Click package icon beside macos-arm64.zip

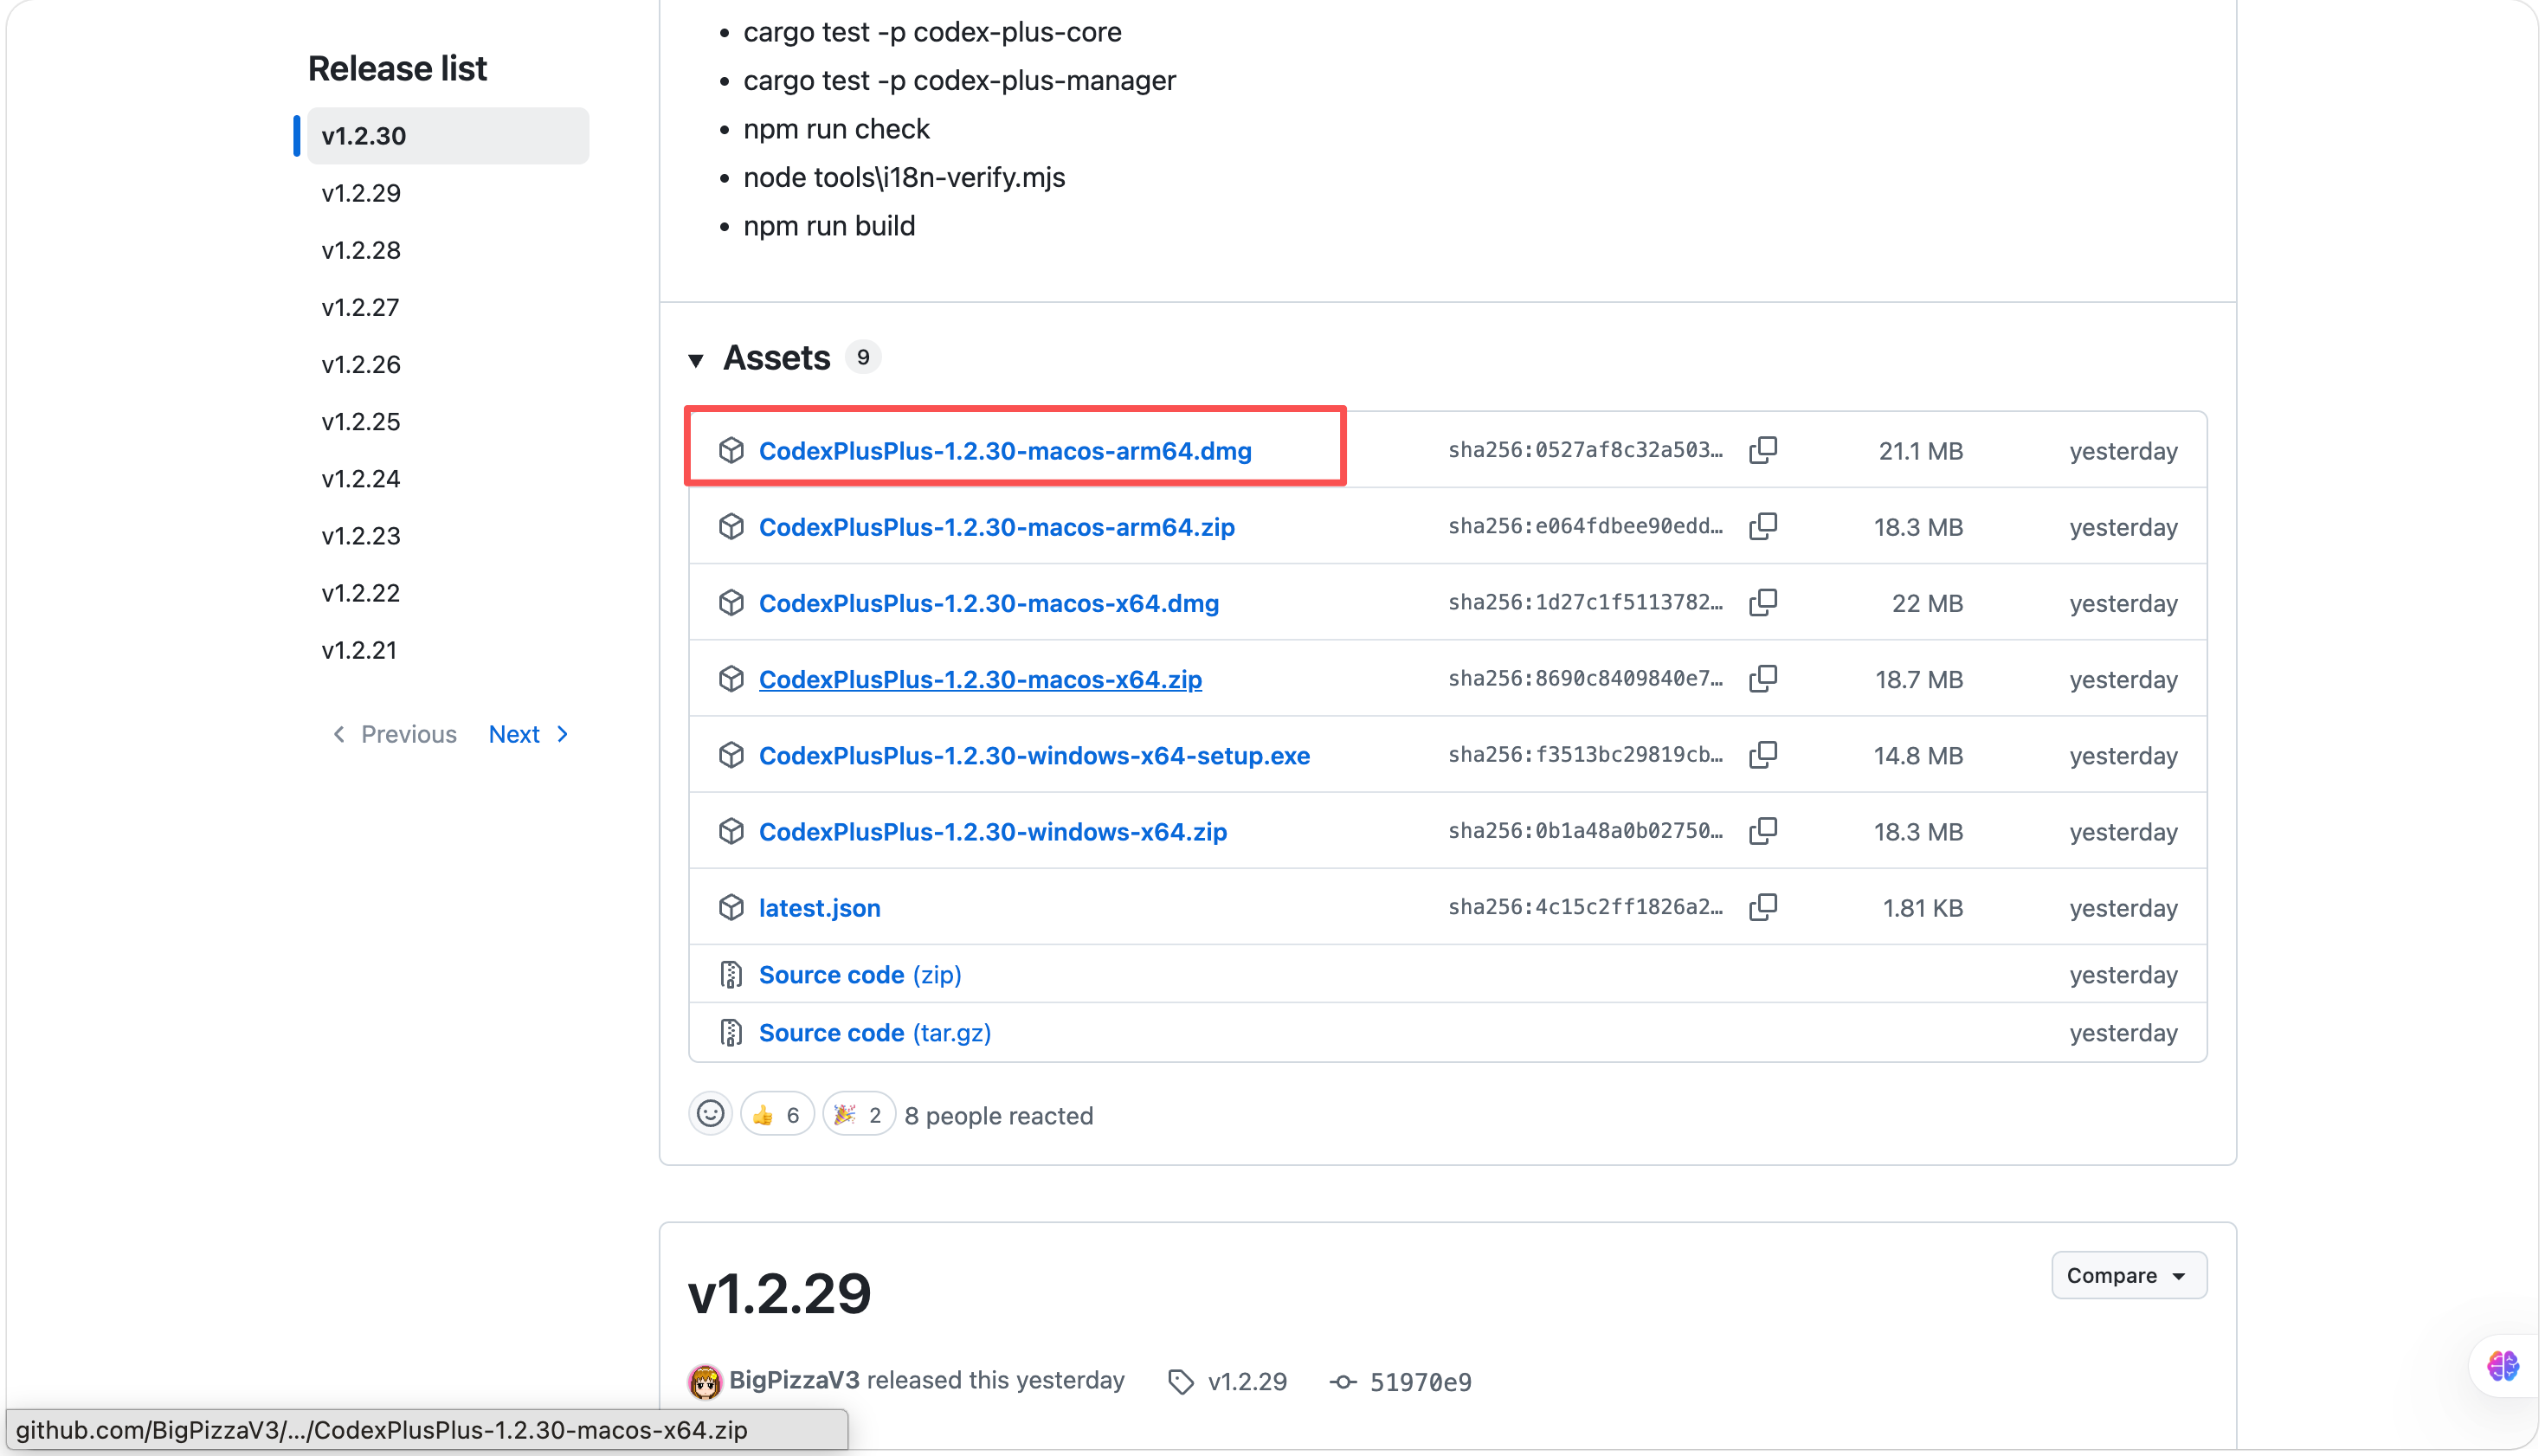[x=731, y=526]
